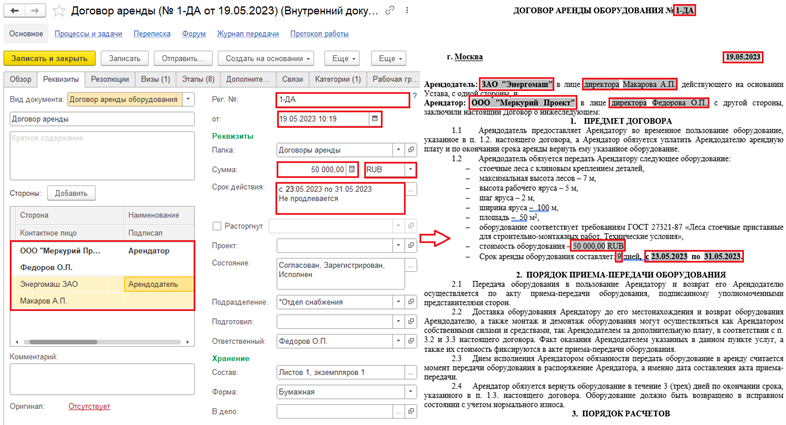Click the Отправить... button

183,58
